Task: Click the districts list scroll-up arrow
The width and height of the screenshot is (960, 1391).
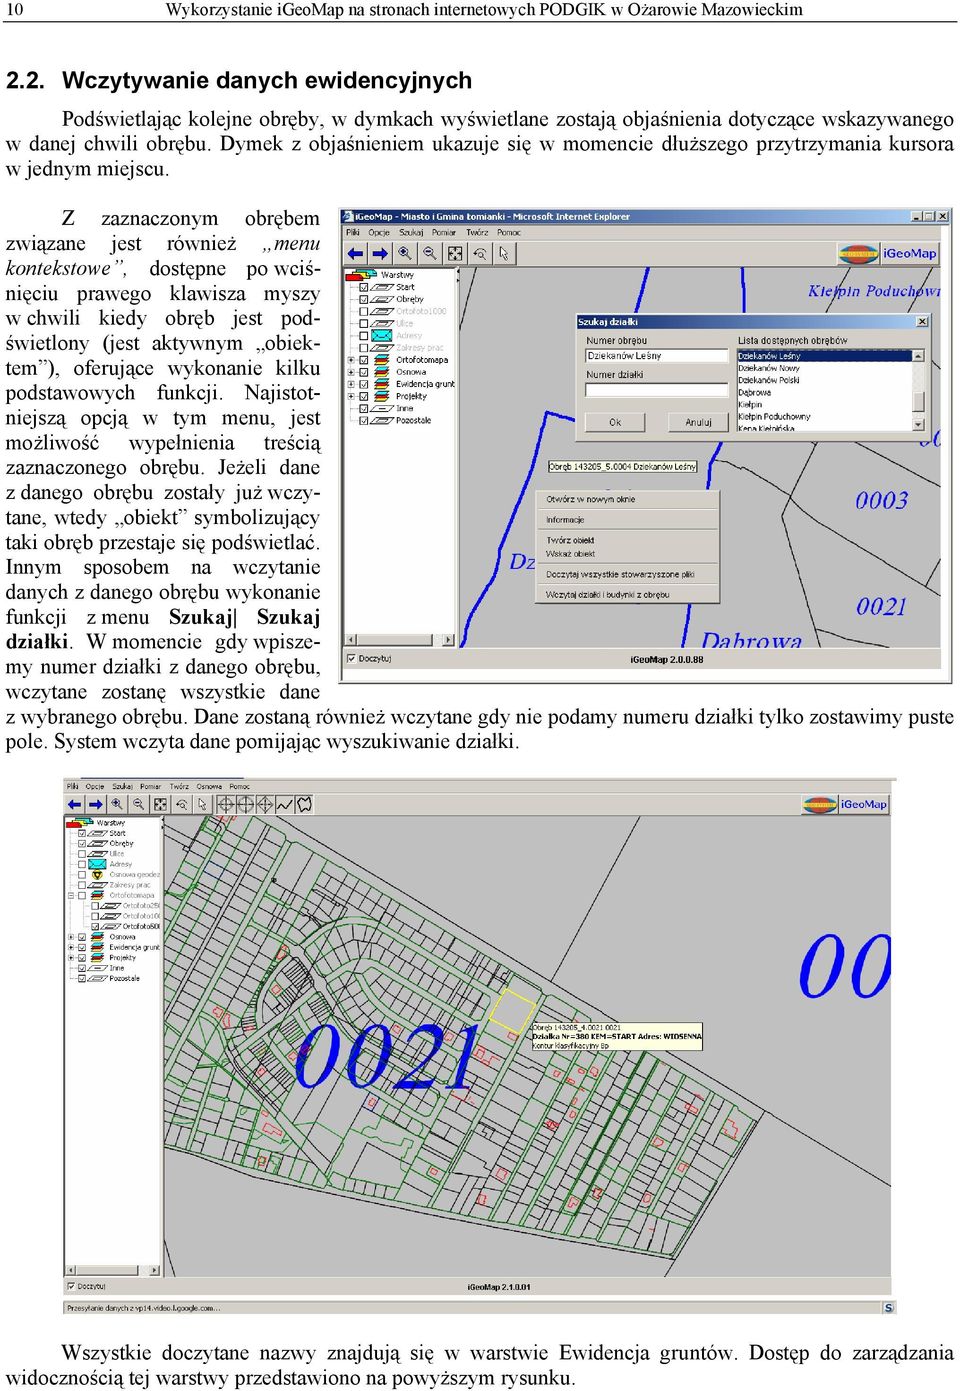Action: click(x=919, y=355)
